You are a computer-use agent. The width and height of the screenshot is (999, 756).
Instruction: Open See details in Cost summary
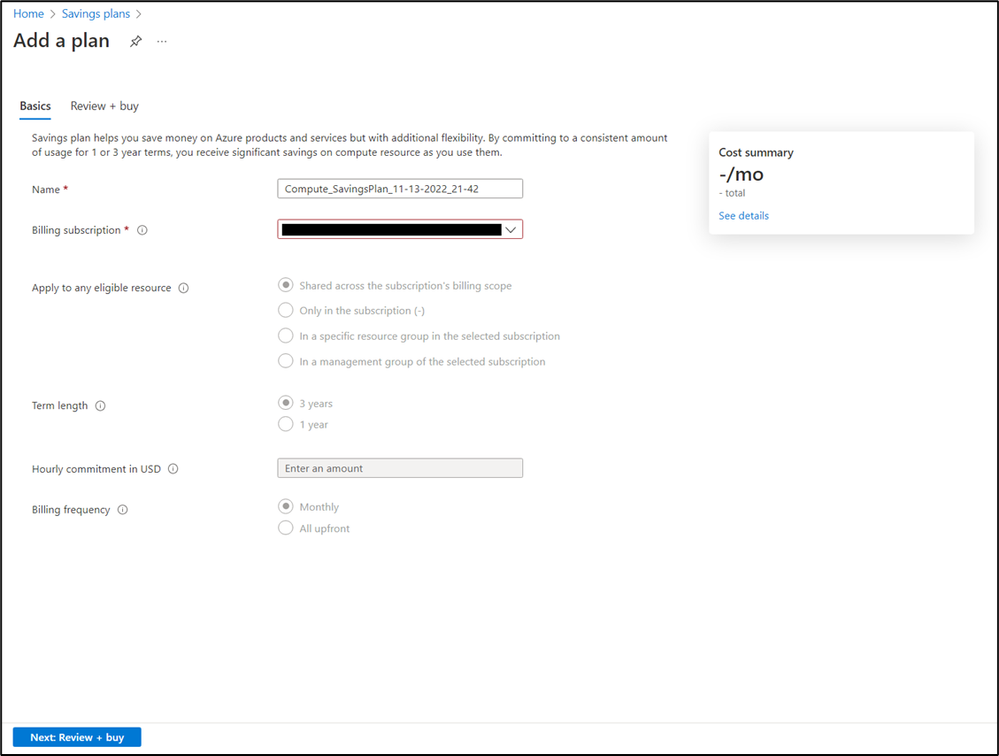(x=744, y=216)
